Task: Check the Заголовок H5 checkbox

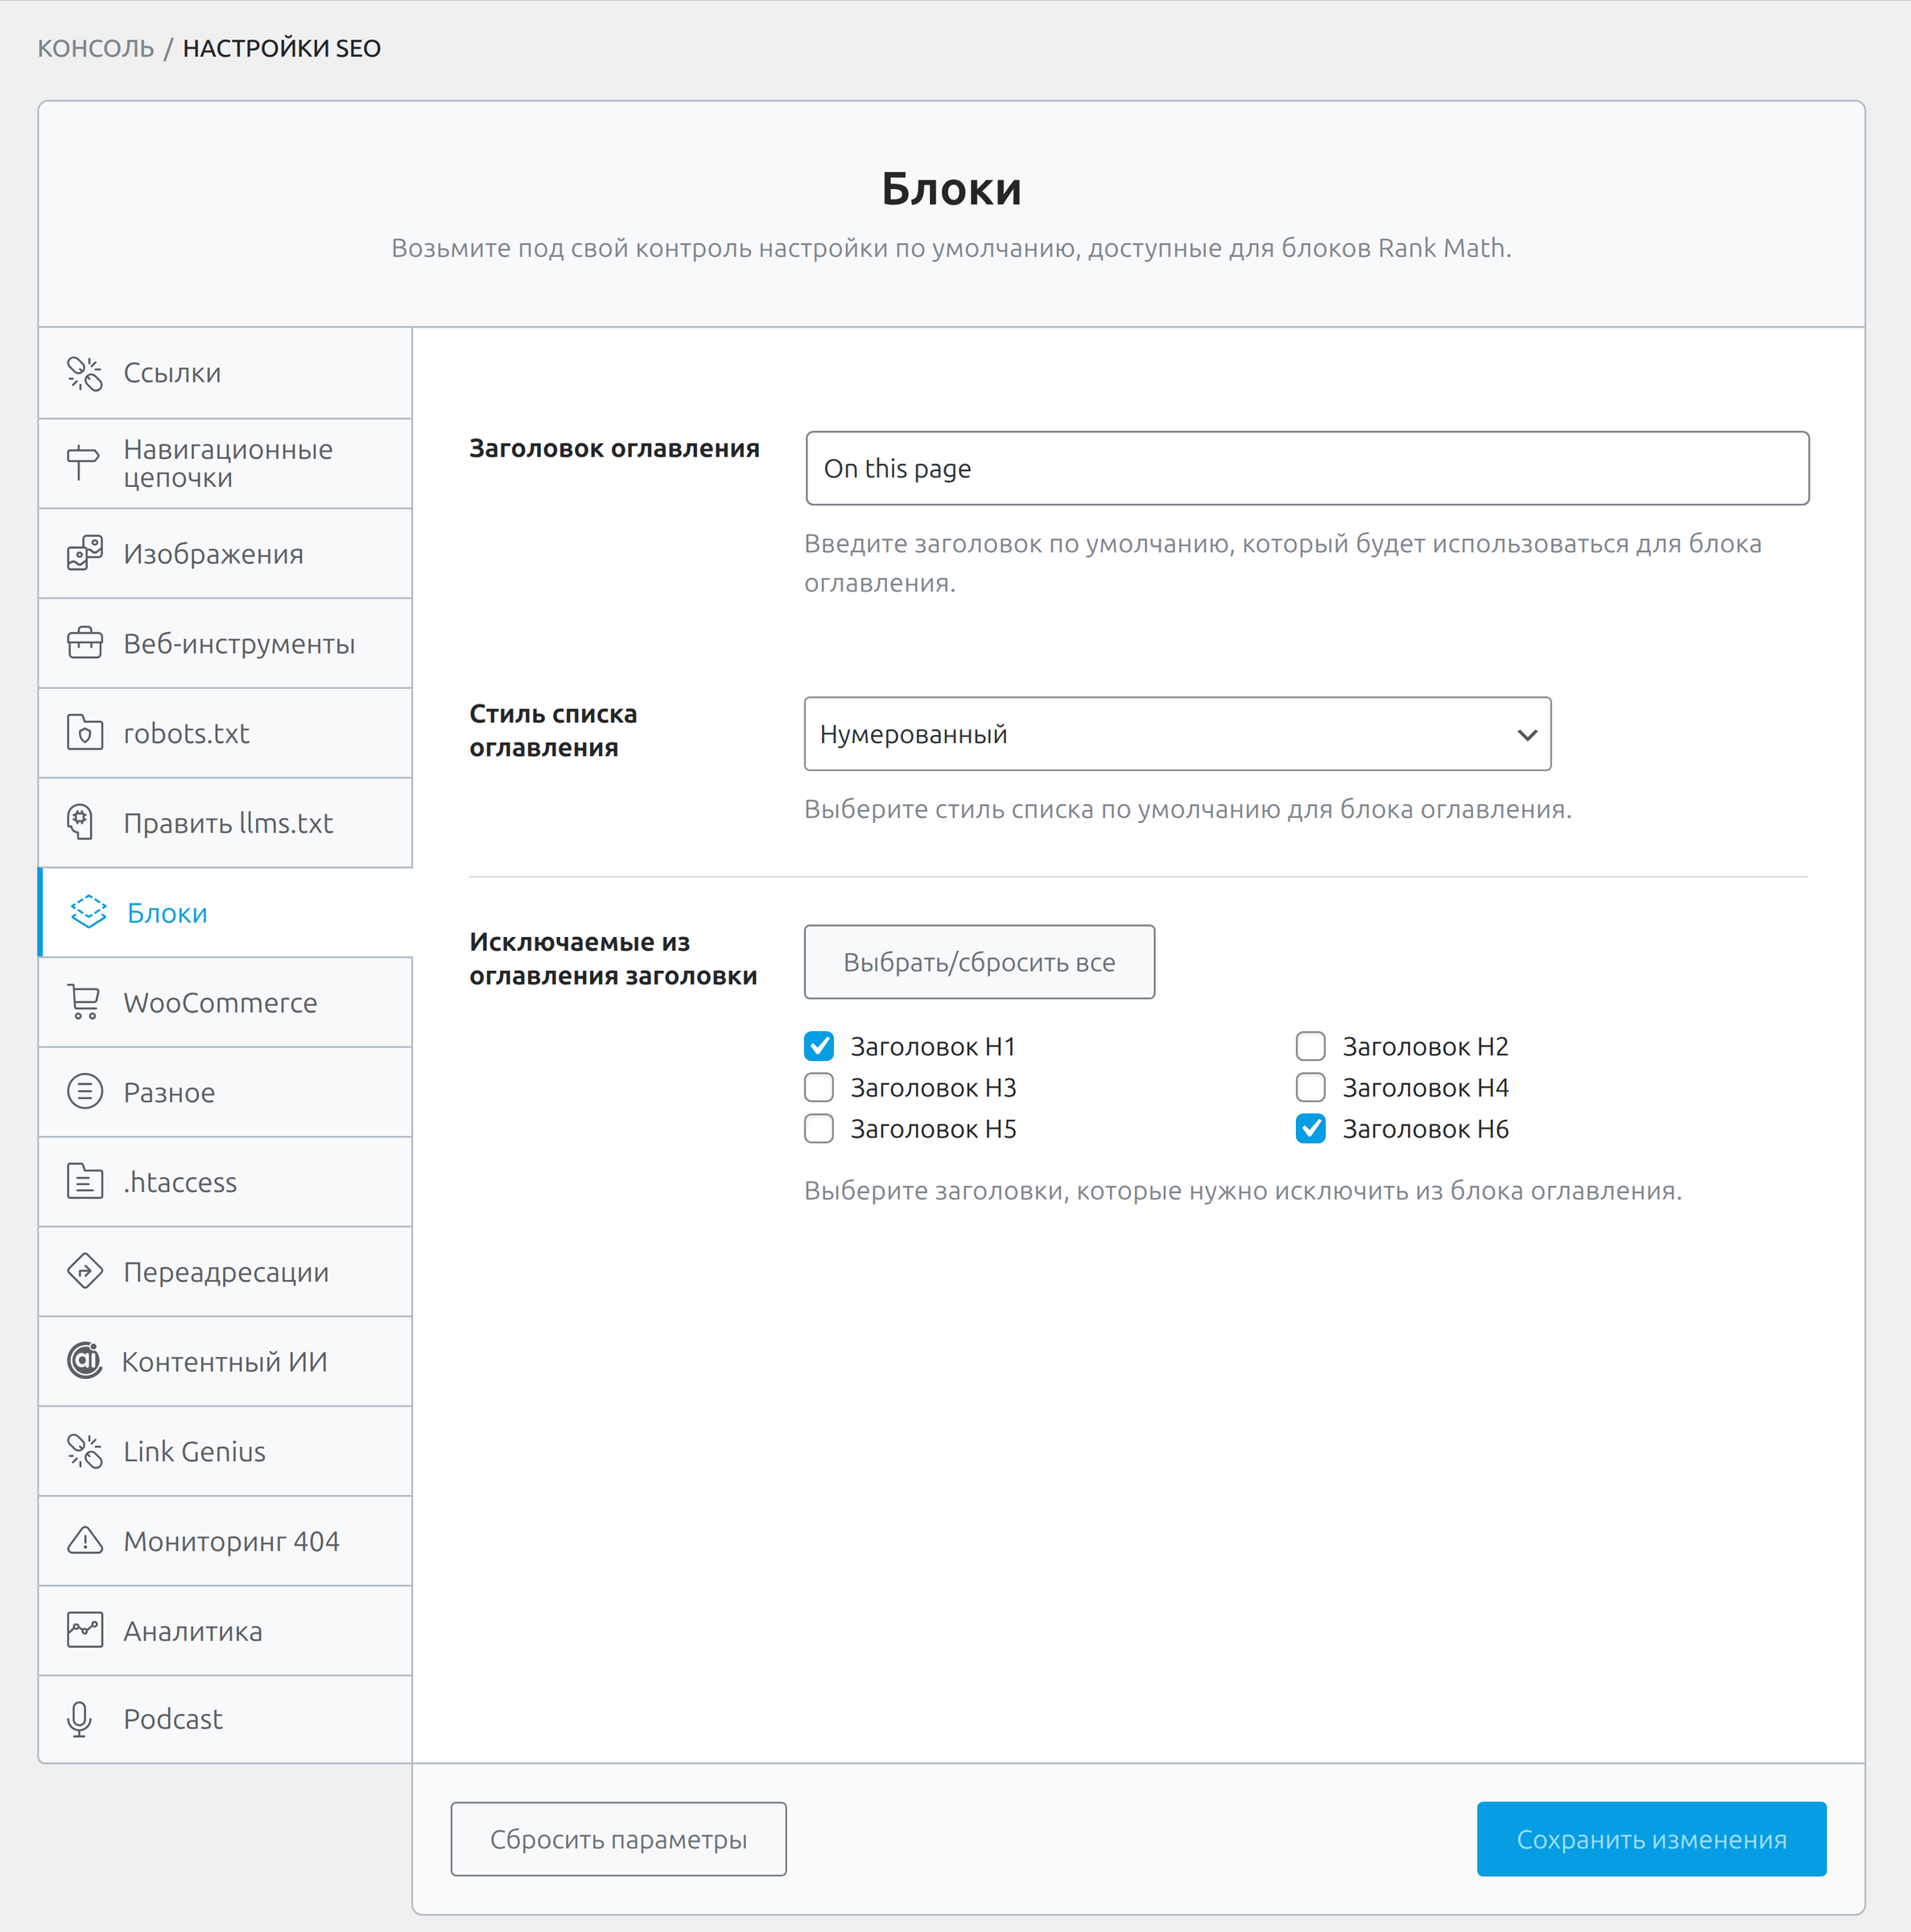Action: tap(819, 1128)
